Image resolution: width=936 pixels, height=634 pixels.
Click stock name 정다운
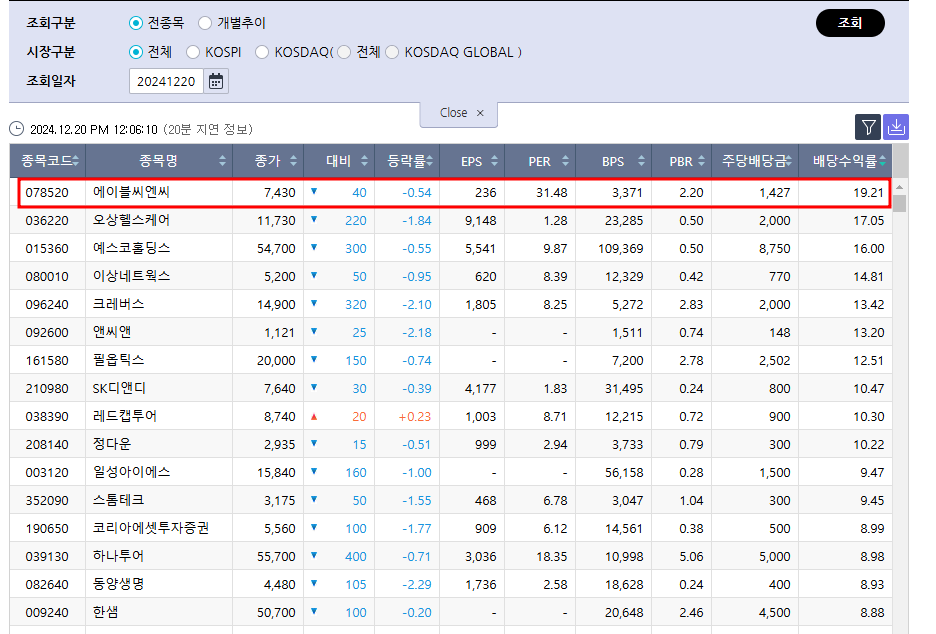tap(112, 445)
